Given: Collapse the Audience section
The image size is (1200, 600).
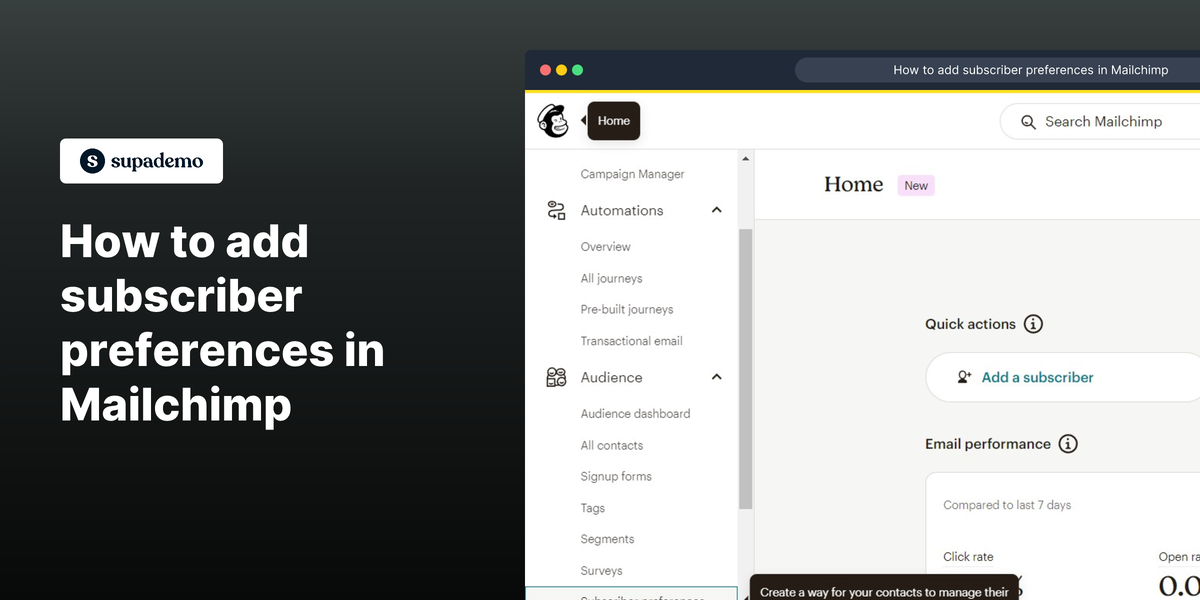Looking at the screenshot, I should tap(716, 377).
